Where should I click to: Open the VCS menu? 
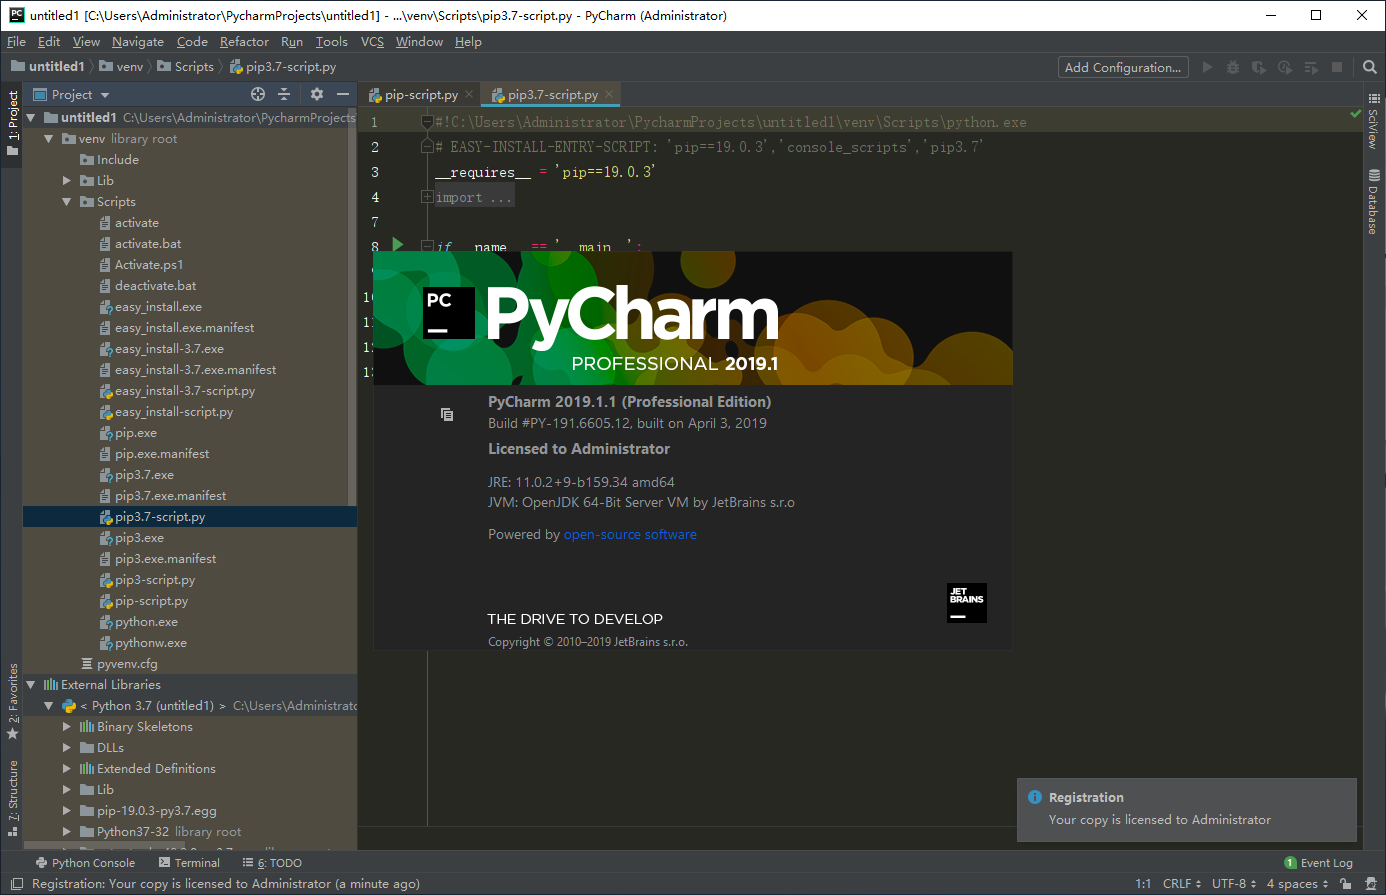372,42
